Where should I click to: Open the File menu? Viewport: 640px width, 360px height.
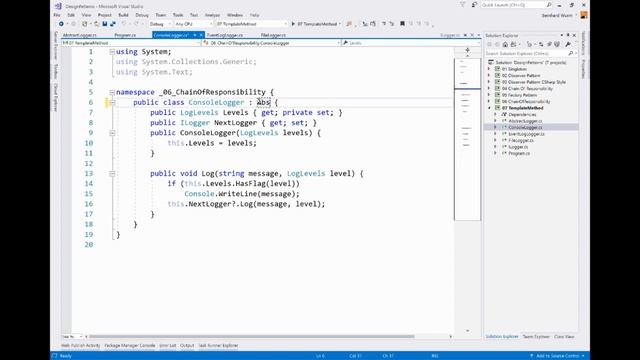57,15
